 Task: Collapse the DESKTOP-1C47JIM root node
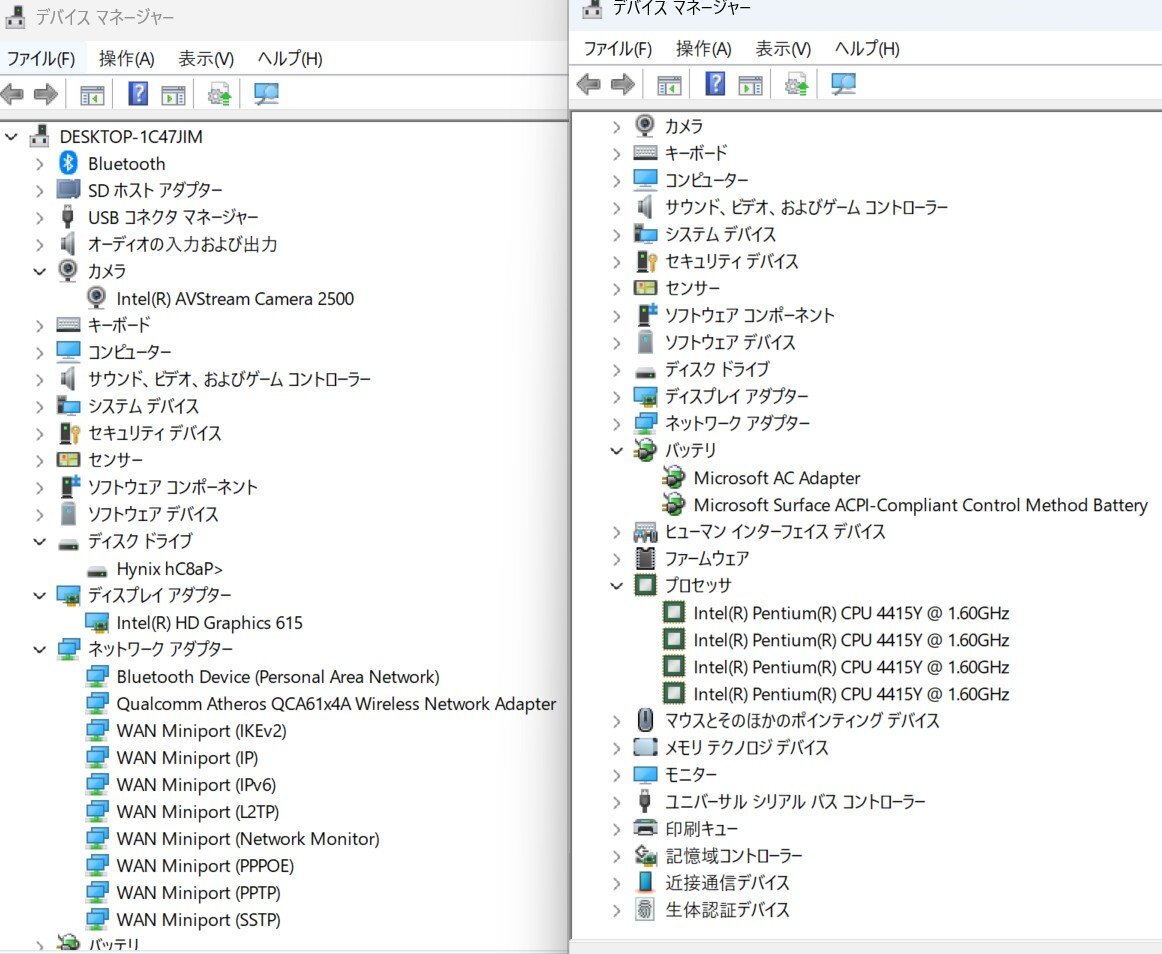tap(11, 136)
